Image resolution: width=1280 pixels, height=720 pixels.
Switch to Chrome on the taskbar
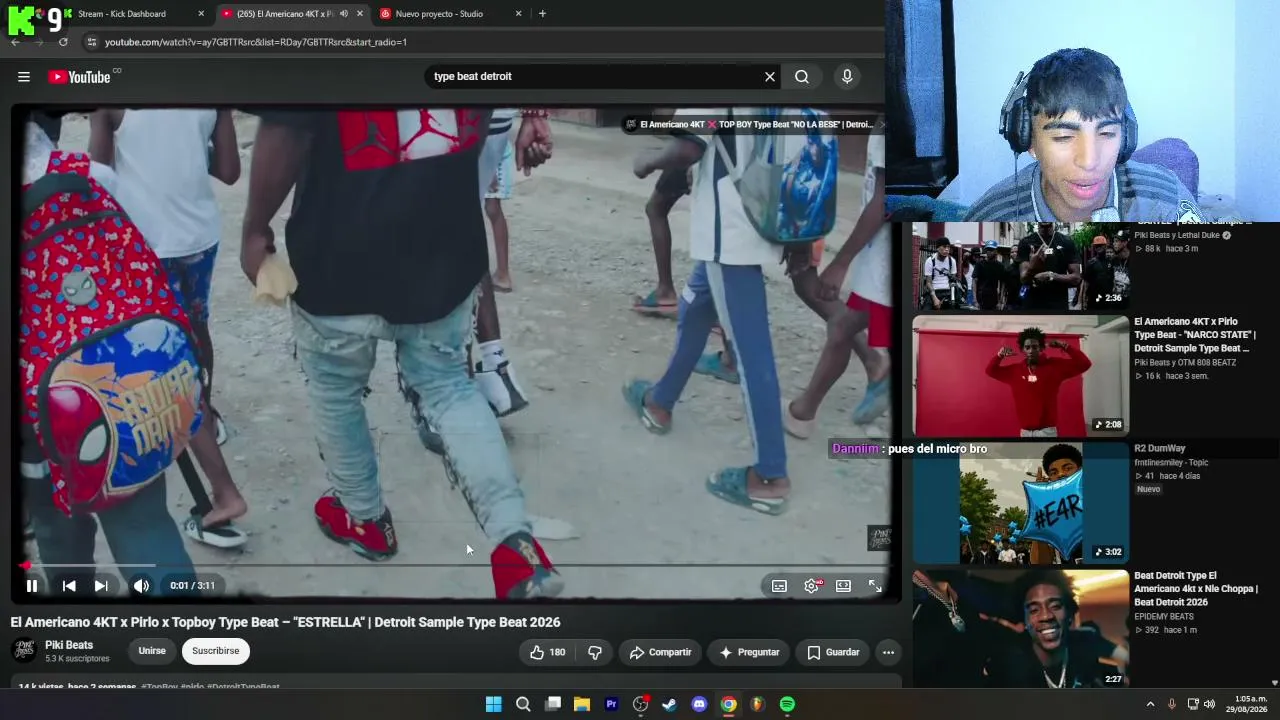pos(729,704)
